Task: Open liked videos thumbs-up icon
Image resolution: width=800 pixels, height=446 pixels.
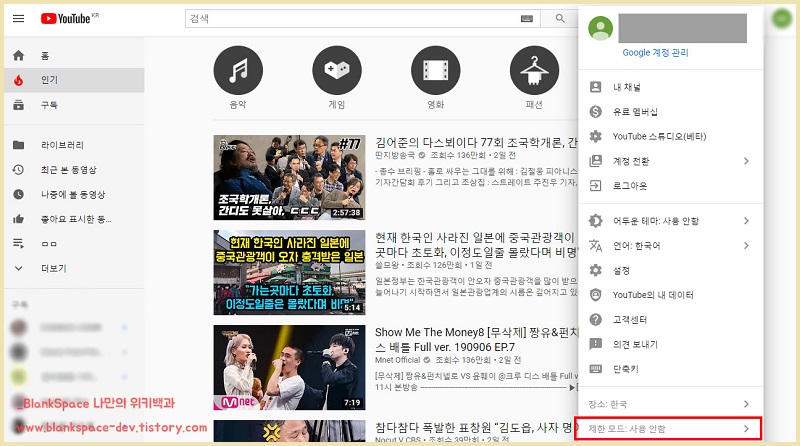Action: [18, 219]
